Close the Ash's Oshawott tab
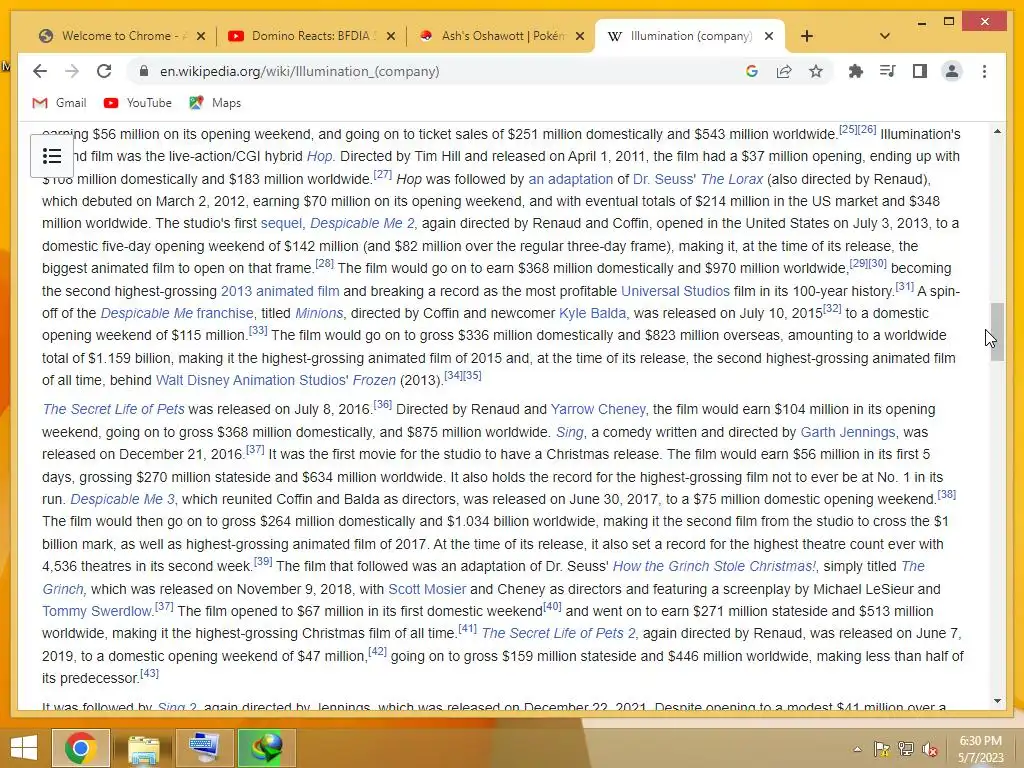The image size is (1024, 768). tap(580, 37)
